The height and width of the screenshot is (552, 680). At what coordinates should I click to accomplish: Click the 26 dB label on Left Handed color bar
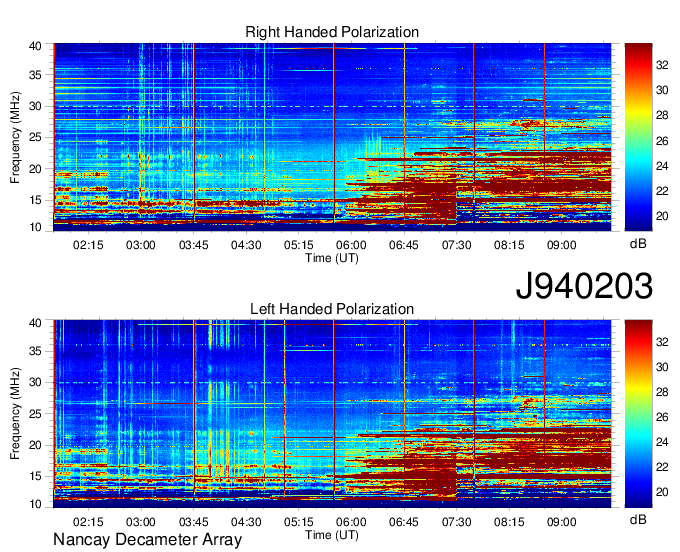click(662, 417)
